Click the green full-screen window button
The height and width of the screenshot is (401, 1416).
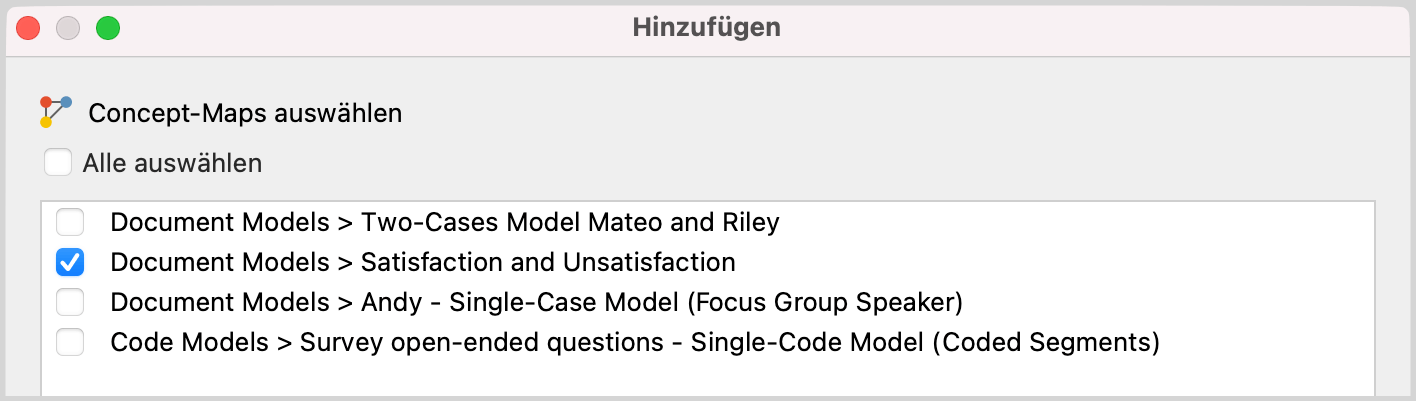[108, 28]
